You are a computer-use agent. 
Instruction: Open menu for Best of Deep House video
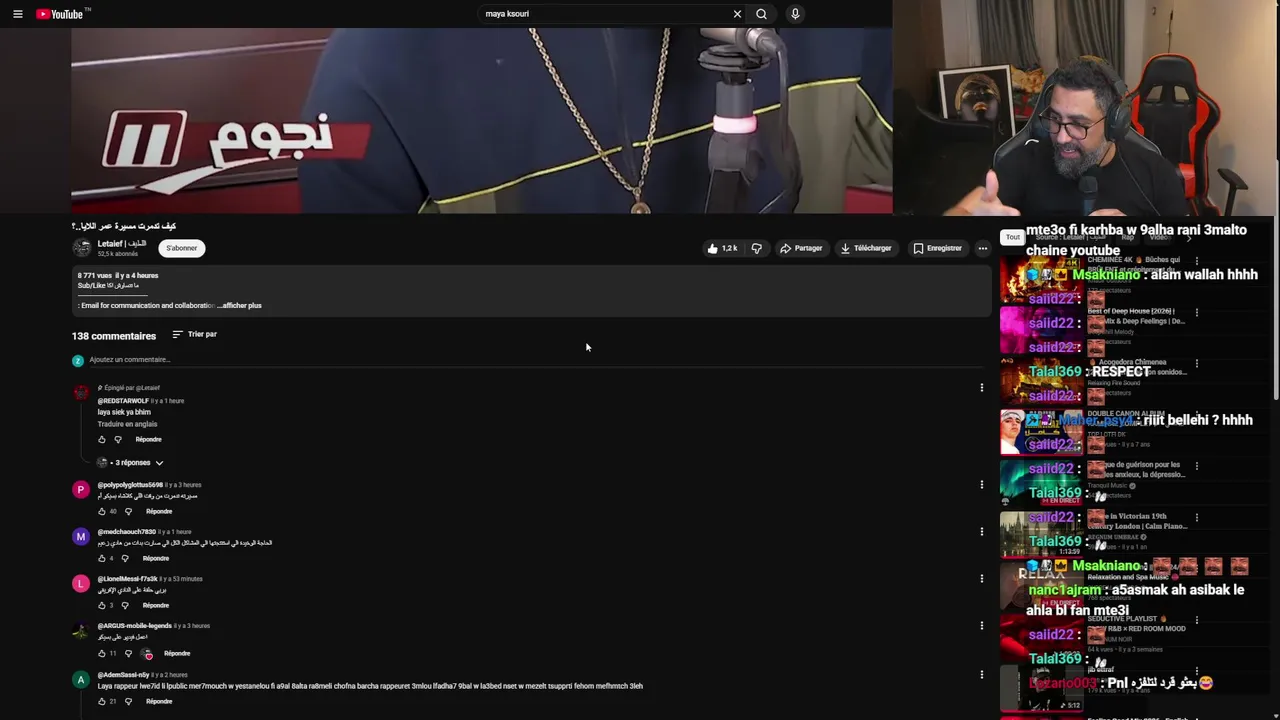tap(1196, 312)
